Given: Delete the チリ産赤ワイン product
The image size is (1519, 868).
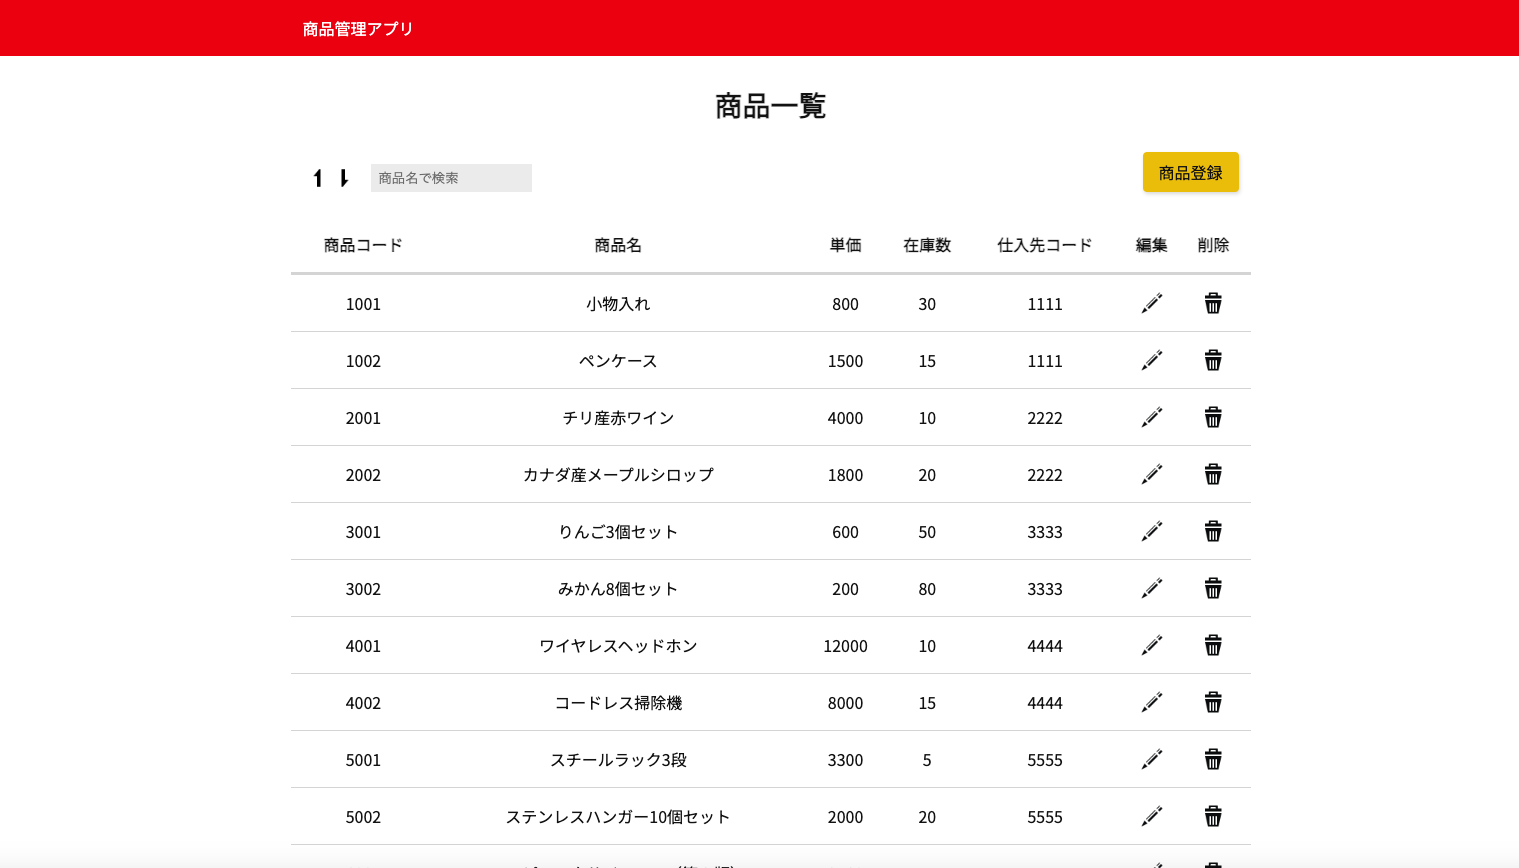Looking at the screenshot, I should 1213,417.
